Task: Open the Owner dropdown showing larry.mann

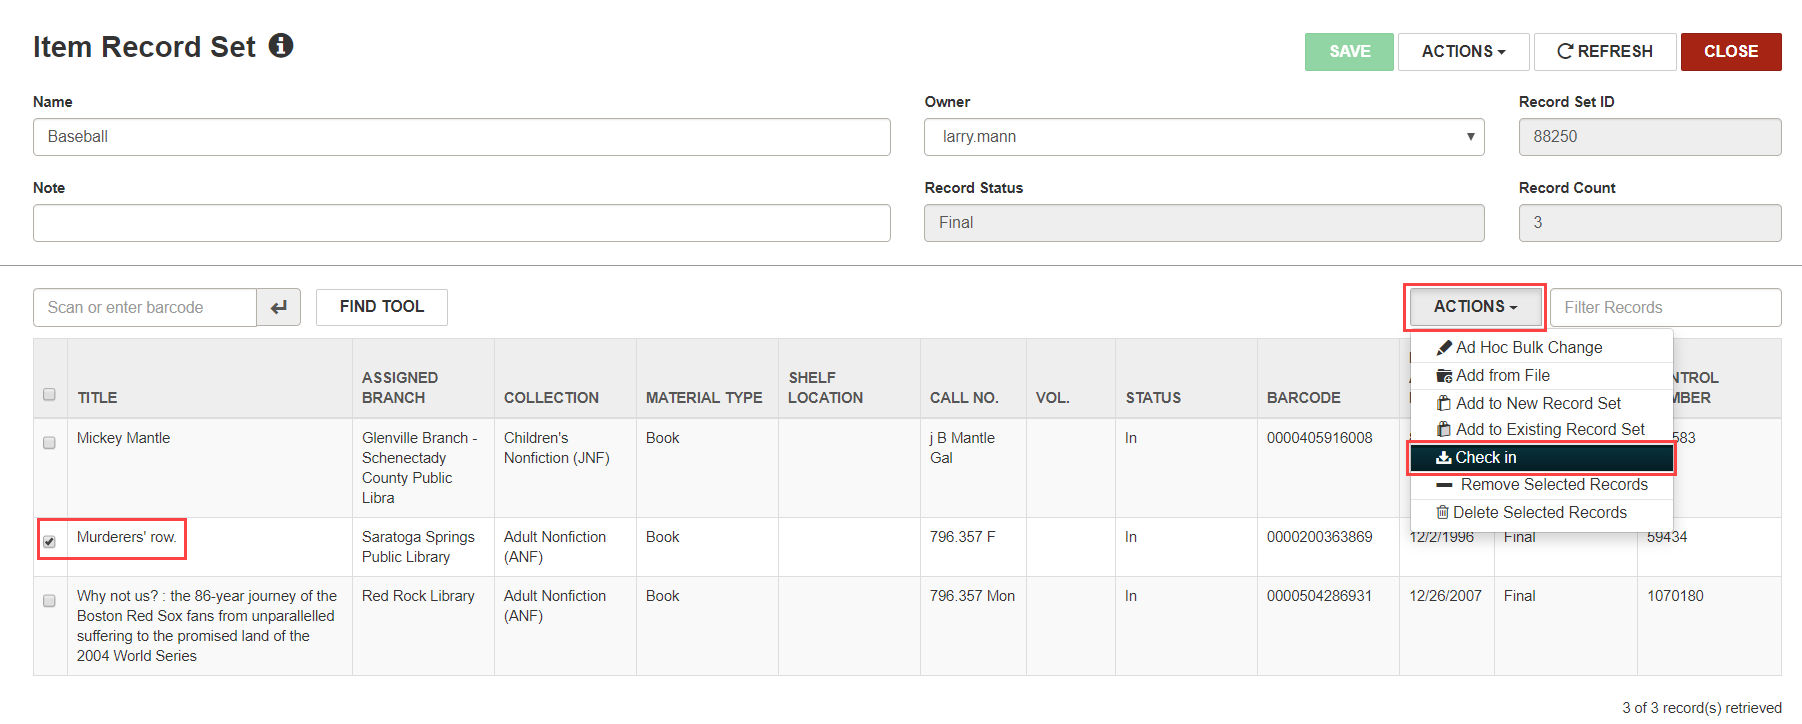Action: click(1203, 137)
